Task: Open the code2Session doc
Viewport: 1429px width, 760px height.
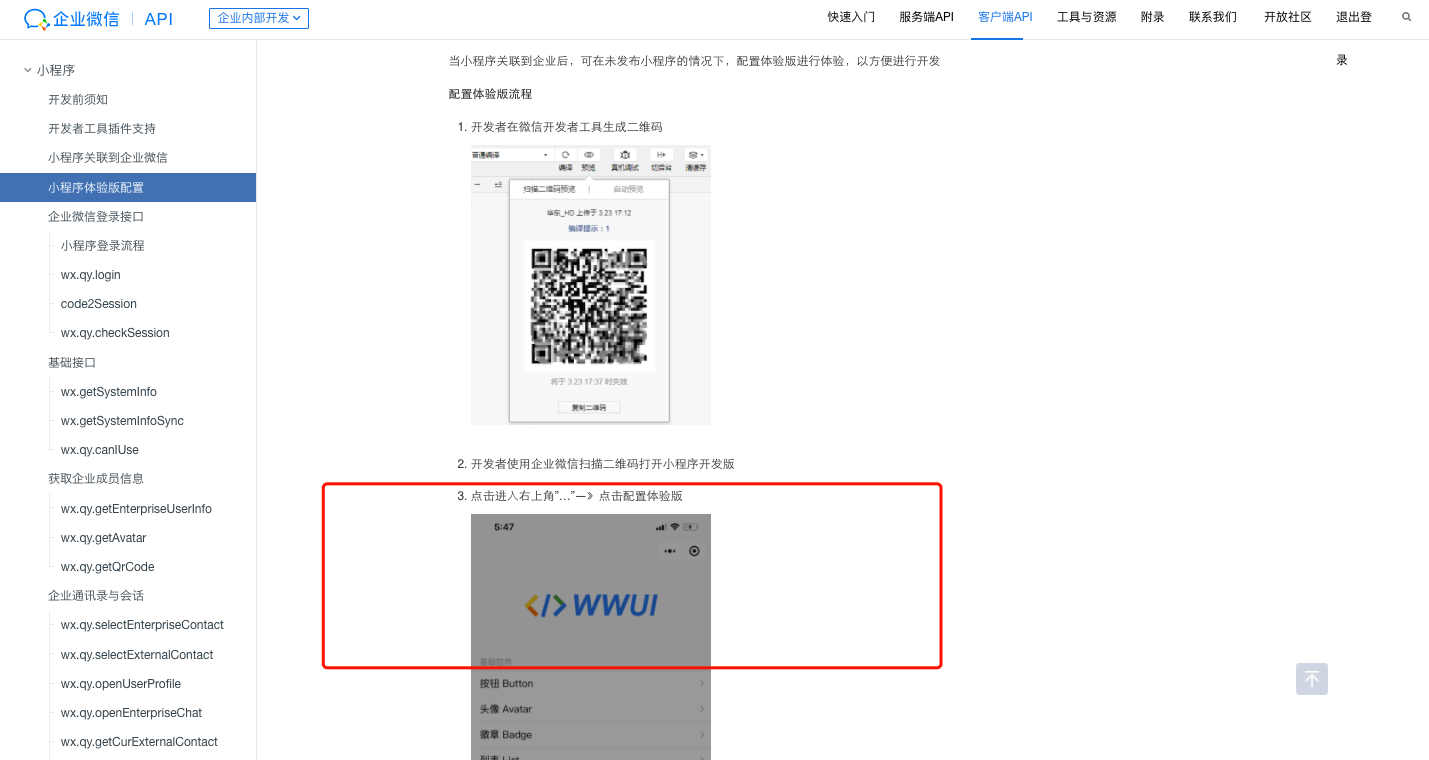Action: tap(99, 304)
